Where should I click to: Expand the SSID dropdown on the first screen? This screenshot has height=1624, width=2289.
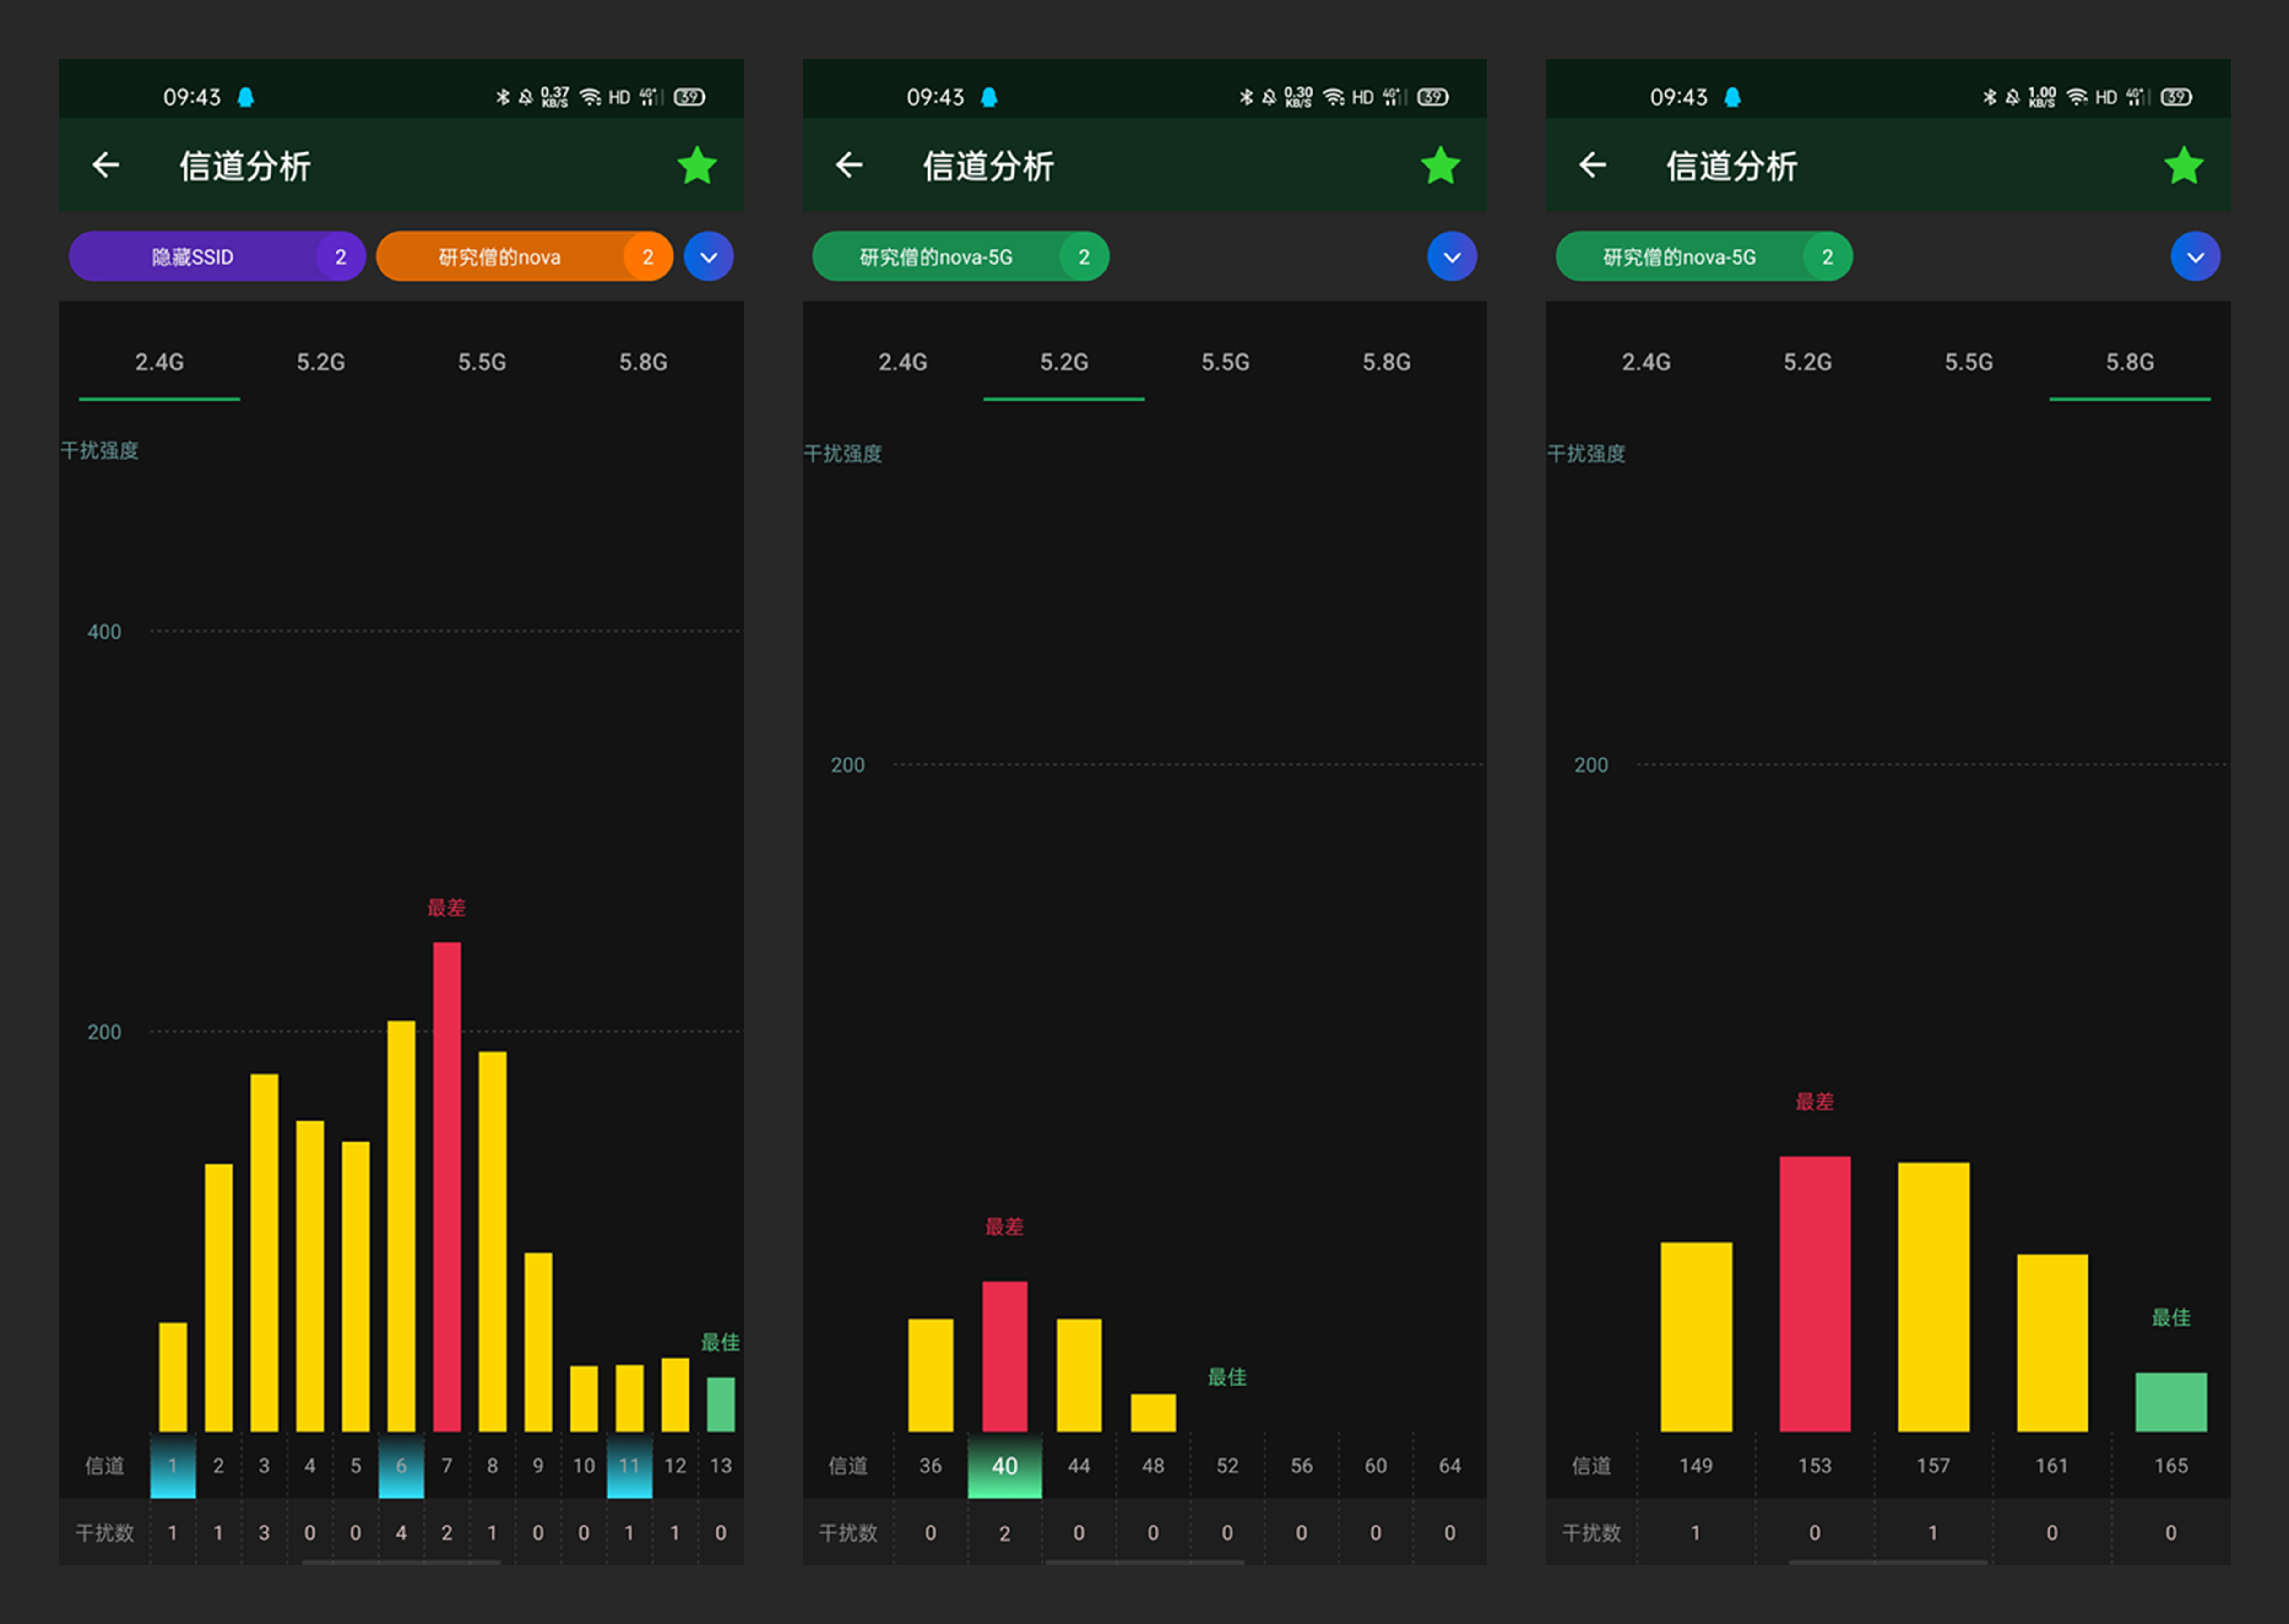pyautogui.click(x=709, y=256)
